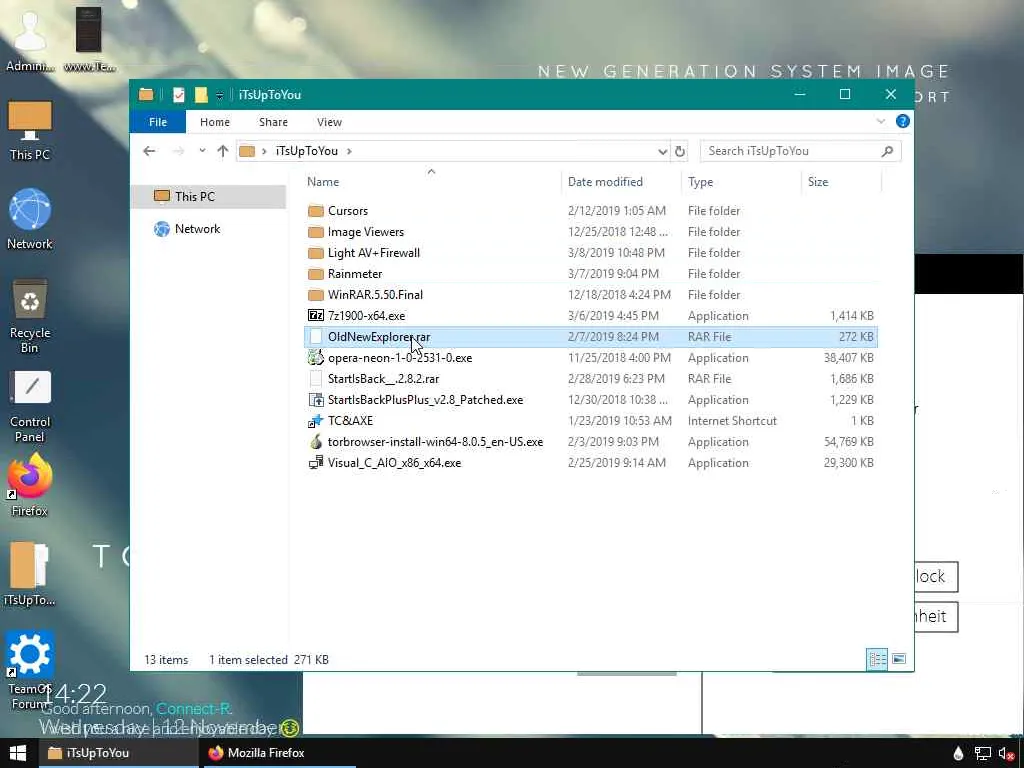Select the iTsUpToYou desktop folder
The width and height of the screenshot is (1024, 768).
click(29, 573)
